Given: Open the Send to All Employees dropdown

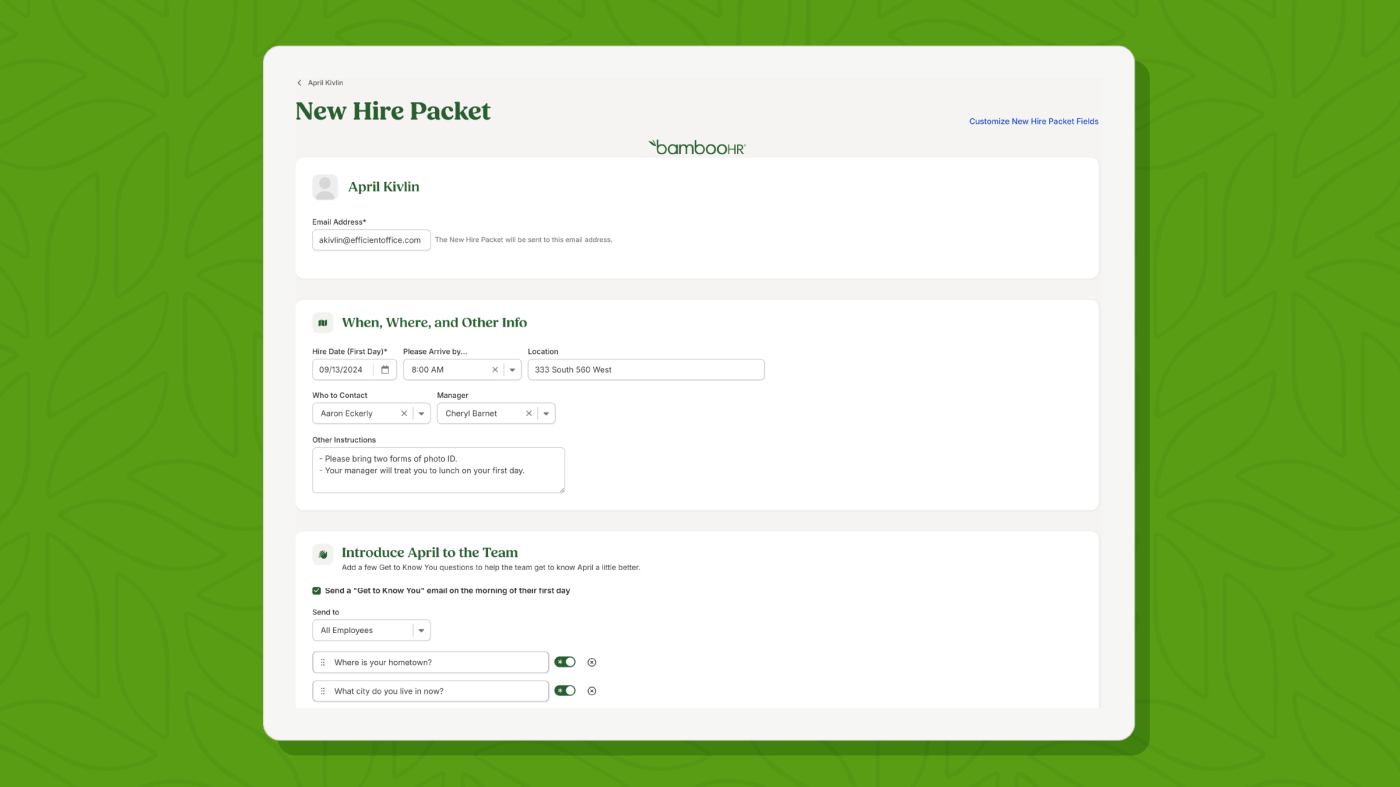Looking at the screenshot, I should (x=371, y=630).
